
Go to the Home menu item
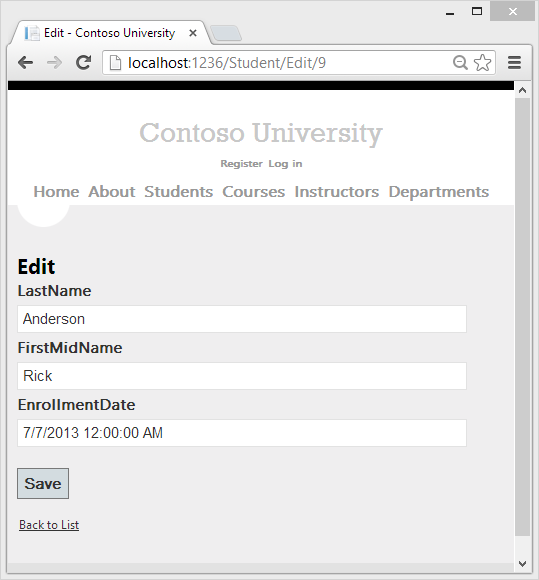click(56, 192)
